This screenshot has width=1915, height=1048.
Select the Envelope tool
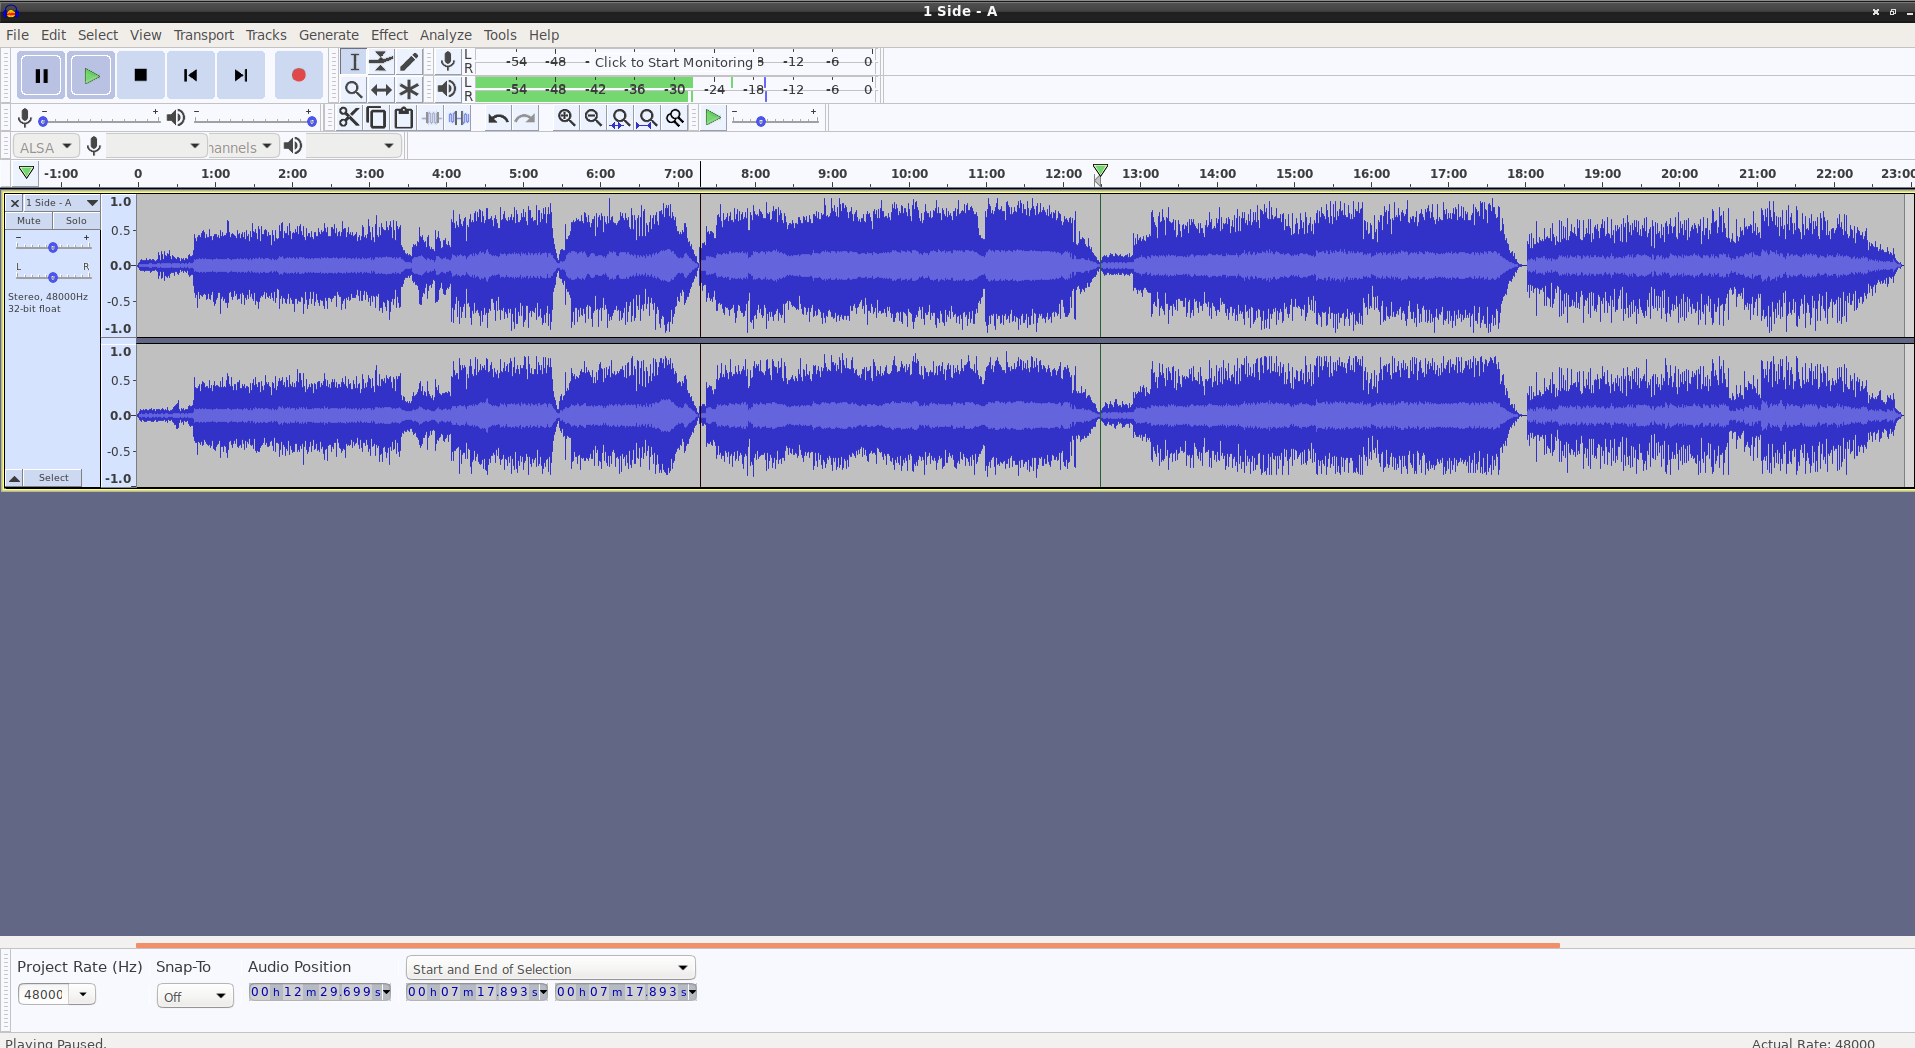pyautogui.click(x=381, y=62)
